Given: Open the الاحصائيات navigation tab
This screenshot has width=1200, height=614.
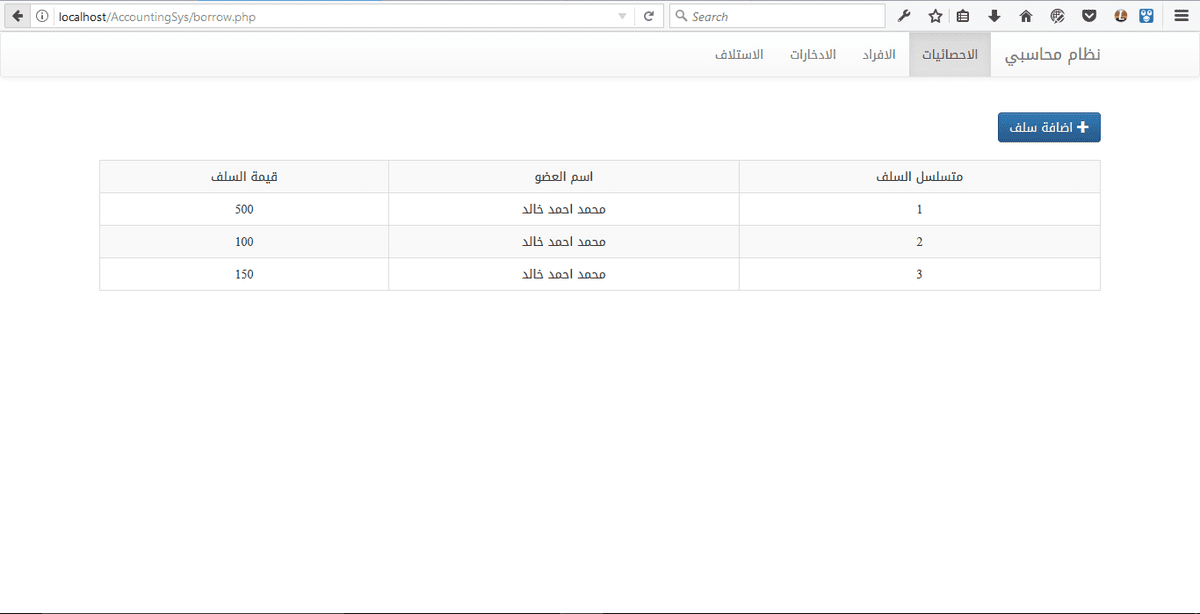Looking at the screenshot, I should point(949,54).
